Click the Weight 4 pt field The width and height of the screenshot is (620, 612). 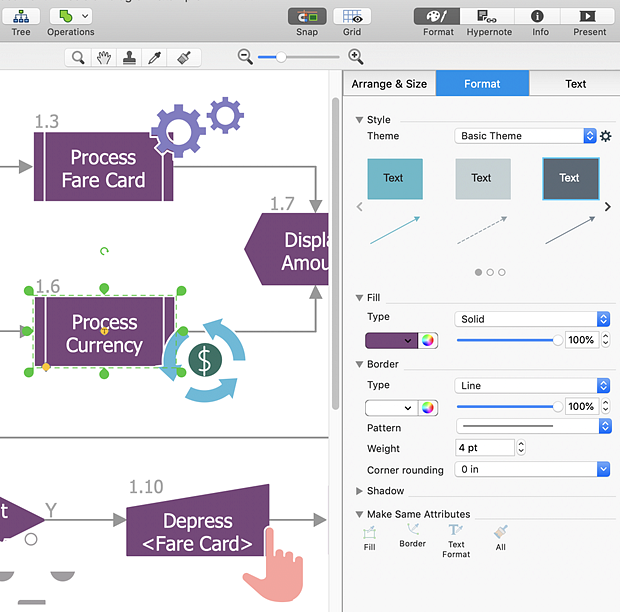(485, 448)
